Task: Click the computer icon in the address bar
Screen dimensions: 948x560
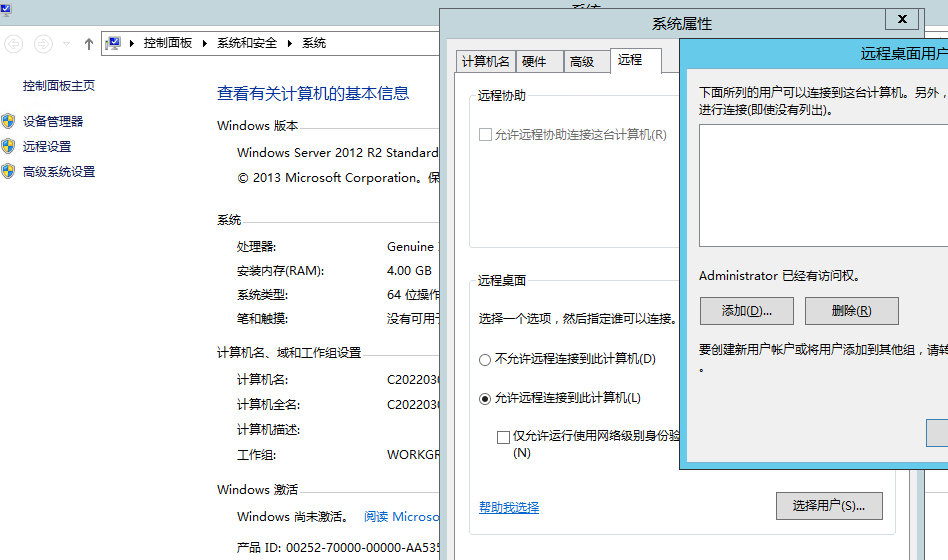Action: tap(113, 44)
